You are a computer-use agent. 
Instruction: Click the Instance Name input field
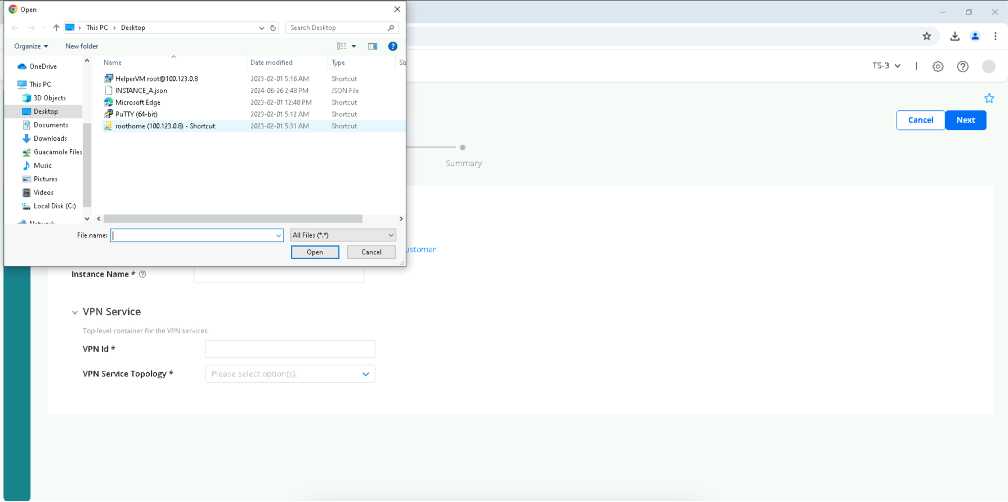click(278, 274)
